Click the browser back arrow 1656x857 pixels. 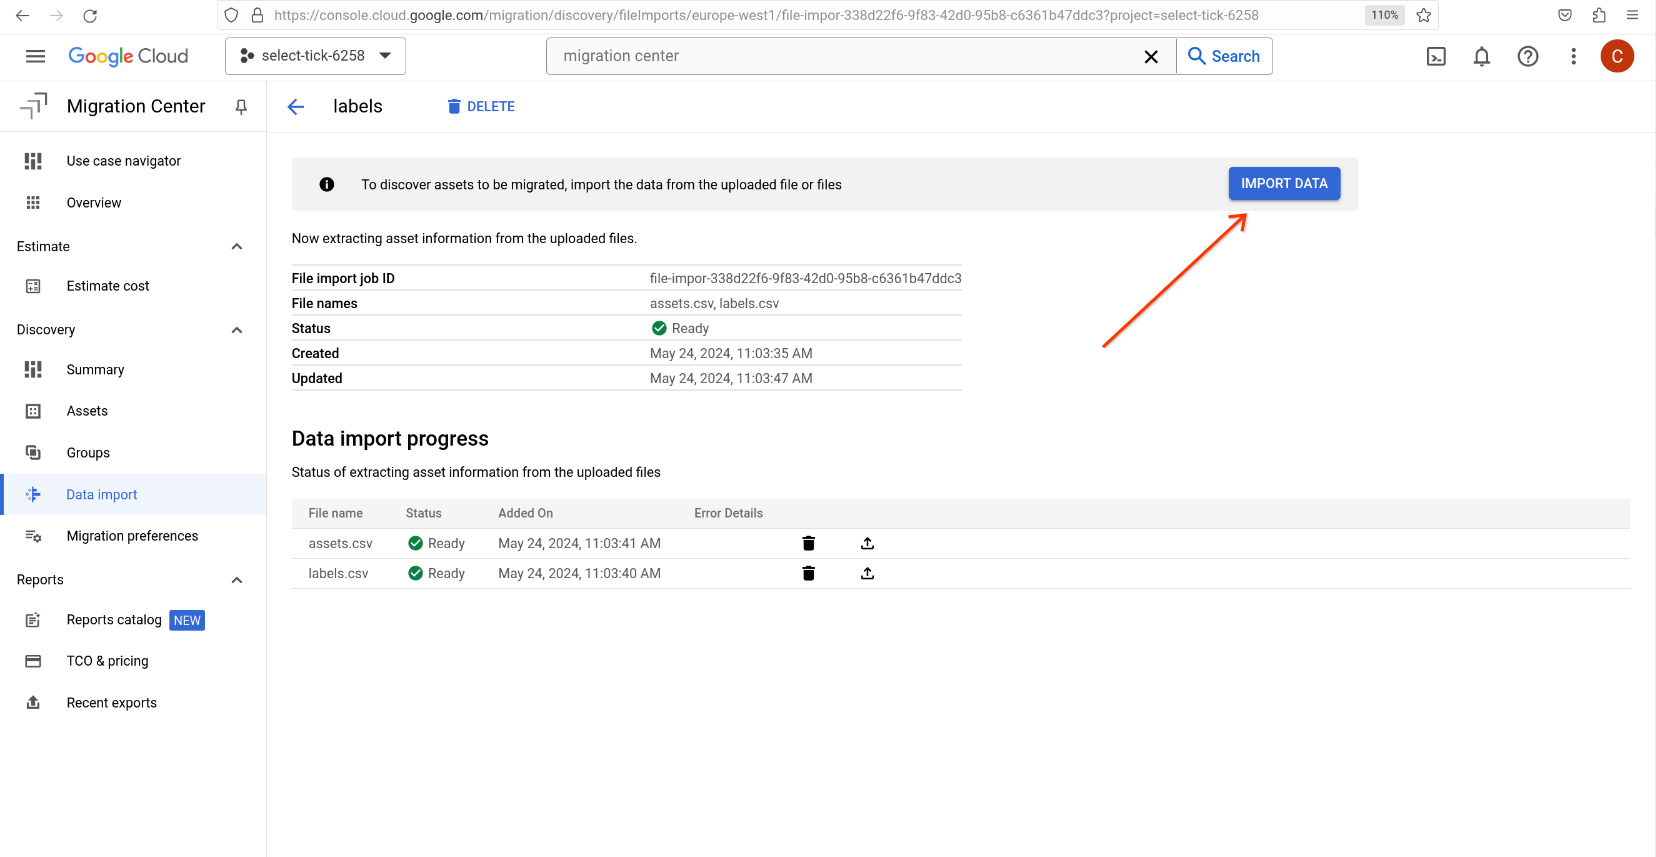point(23,15)
